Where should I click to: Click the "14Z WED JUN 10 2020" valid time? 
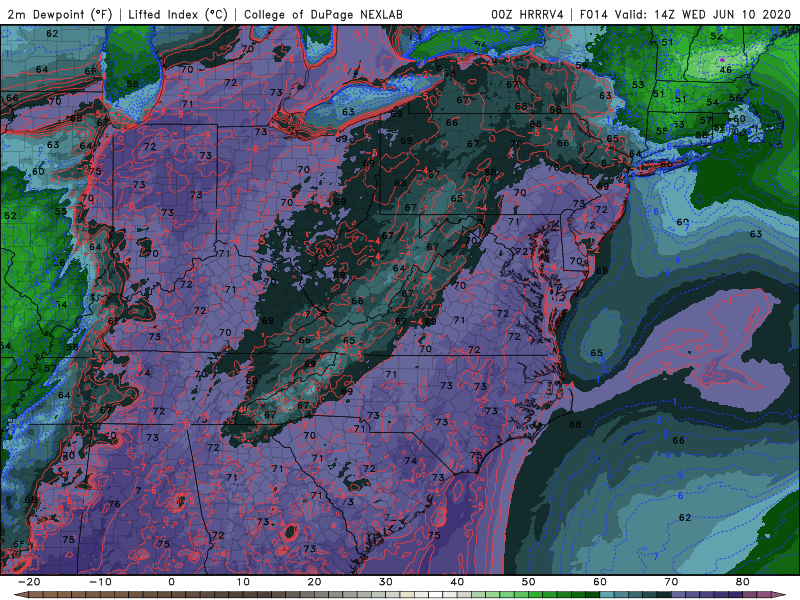click(x=724, y=14)
